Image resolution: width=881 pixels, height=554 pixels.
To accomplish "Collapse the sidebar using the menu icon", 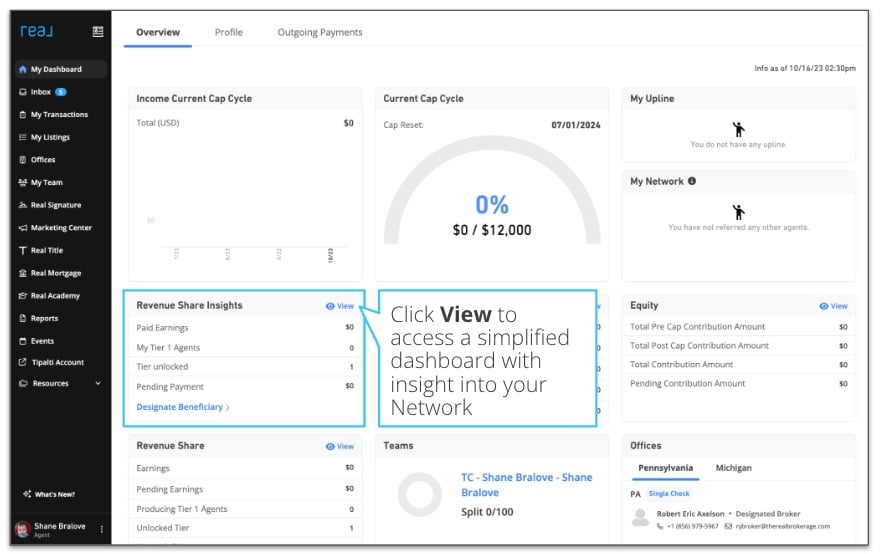I will click(97, 32).
